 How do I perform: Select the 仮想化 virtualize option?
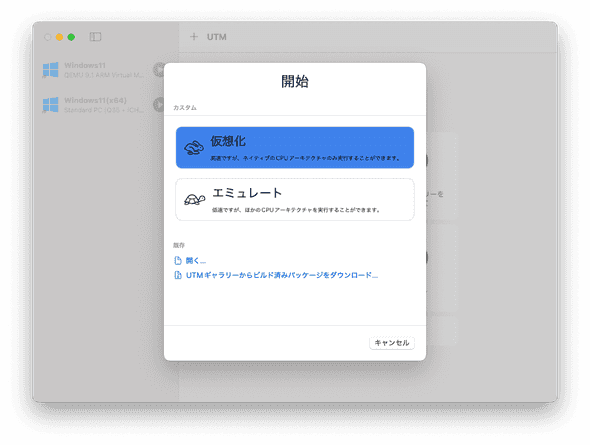tap(295, 147)
